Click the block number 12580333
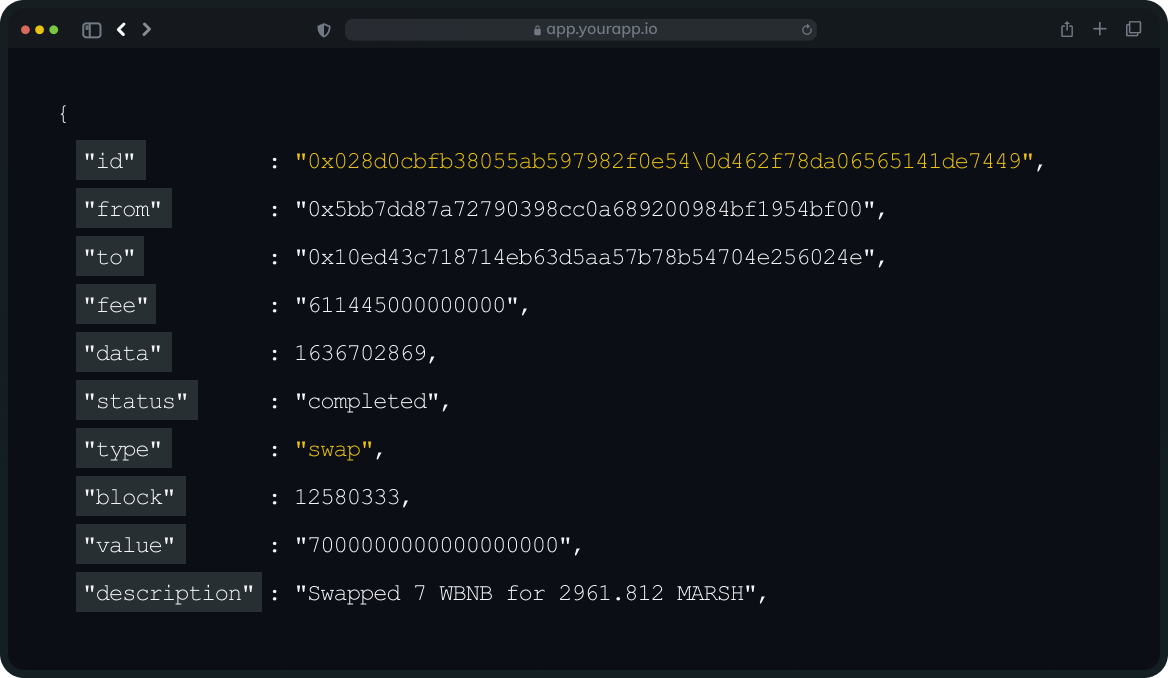Viewport: 1168px width, 678px height. pos(346,497)
